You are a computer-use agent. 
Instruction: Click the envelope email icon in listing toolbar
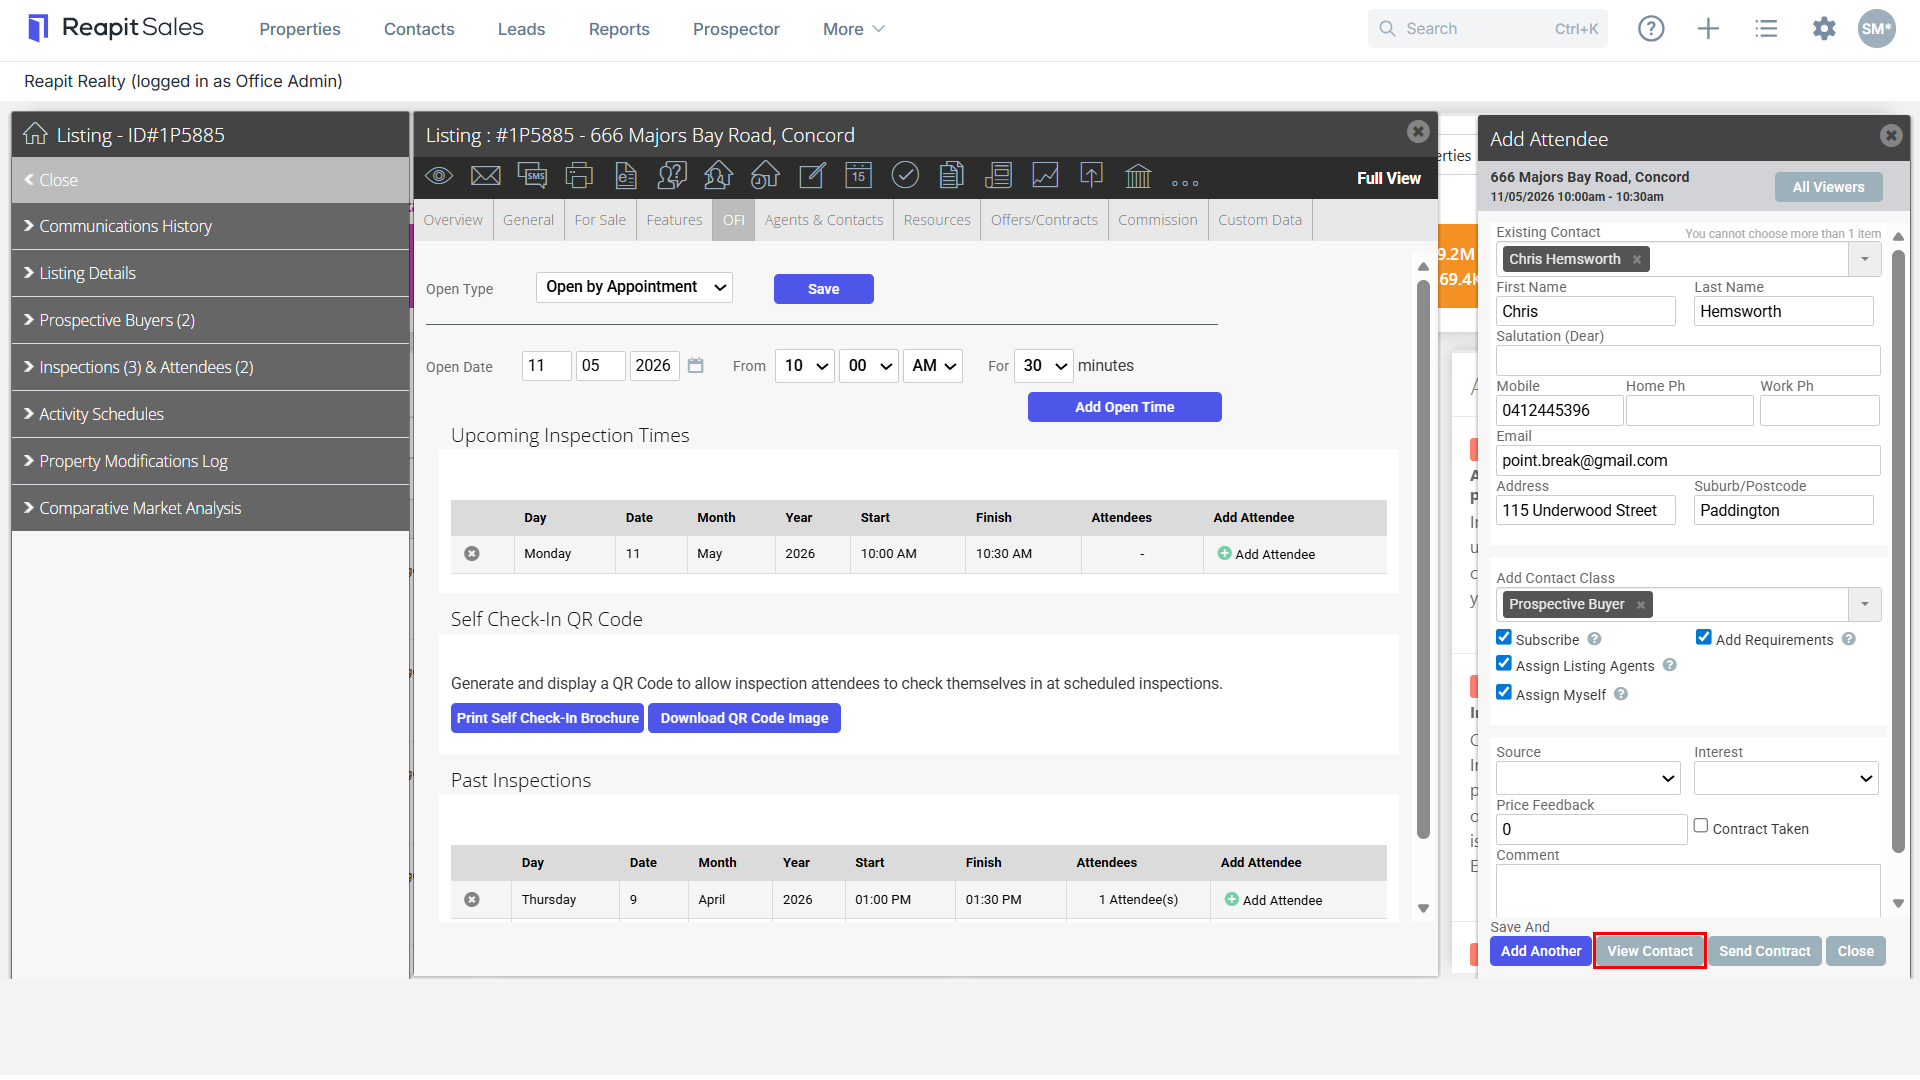[485, 176]
